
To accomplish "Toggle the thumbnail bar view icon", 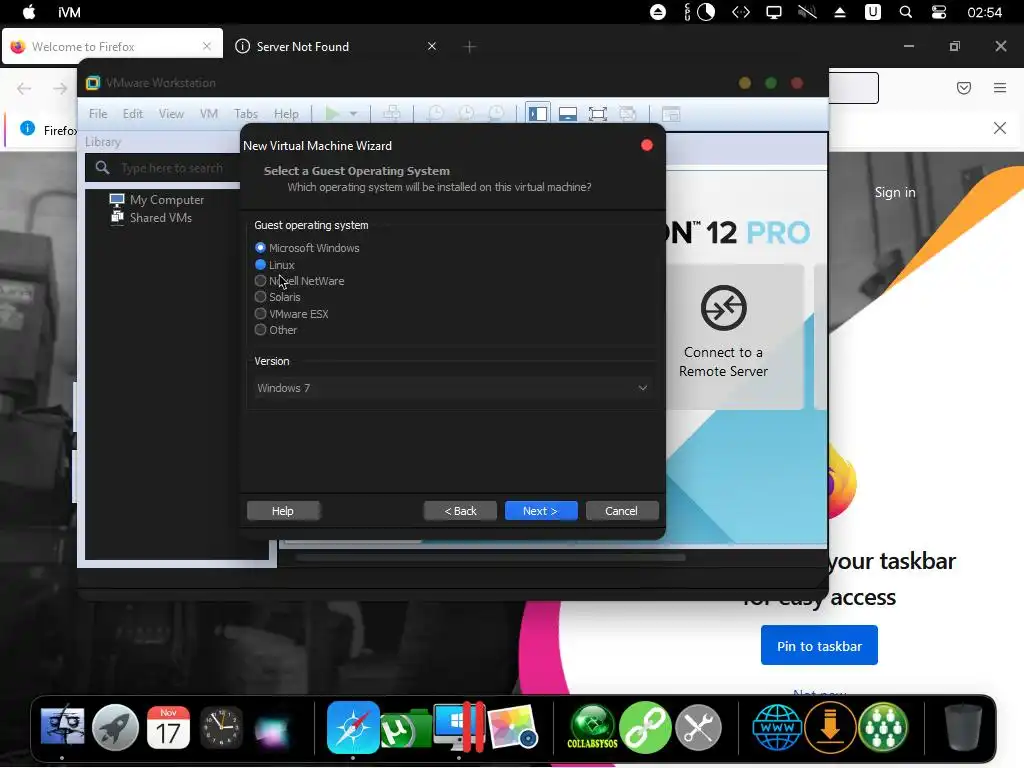I will pyautogui.click(x=568, y=114).
